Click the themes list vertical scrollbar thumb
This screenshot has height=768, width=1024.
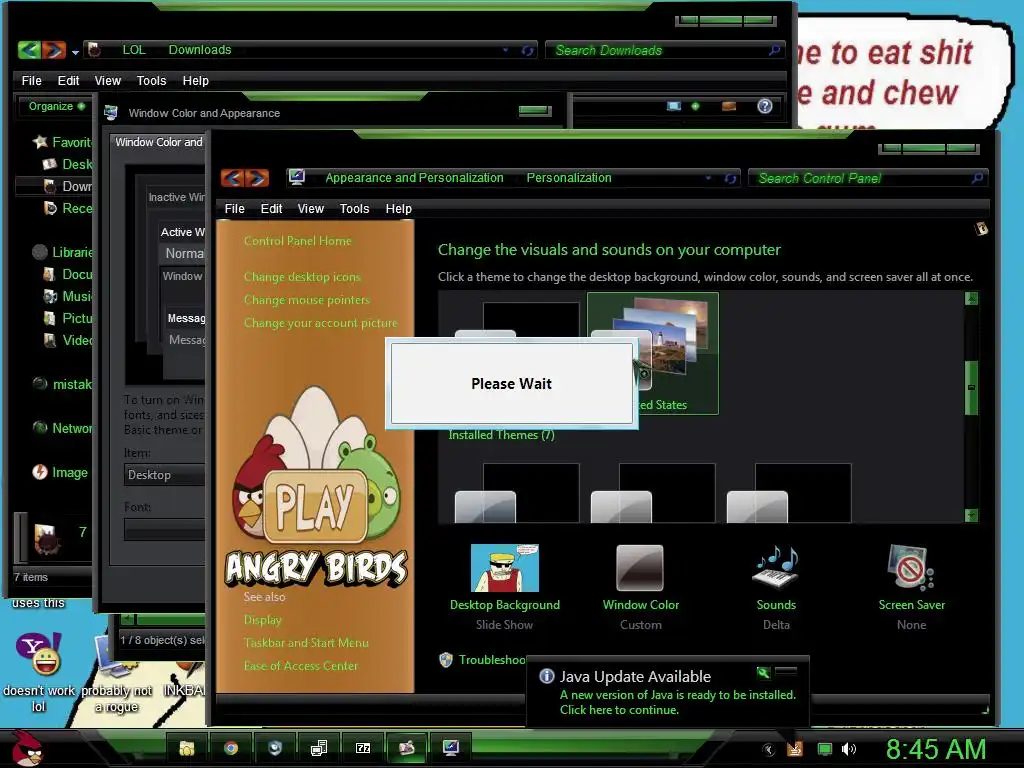[971, 387]
